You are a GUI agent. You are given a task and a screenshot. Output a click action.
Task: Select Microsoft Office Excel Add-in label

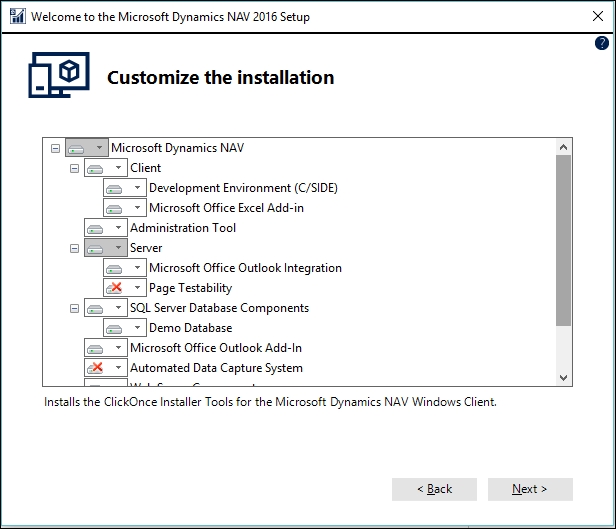coord(227,208)
